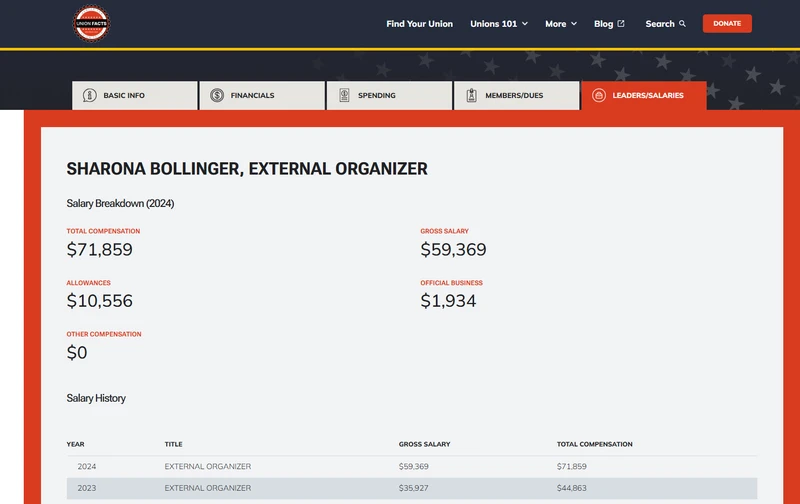Click the magnifying glass search icon
800x504 pixels.
tap(683, 24)
